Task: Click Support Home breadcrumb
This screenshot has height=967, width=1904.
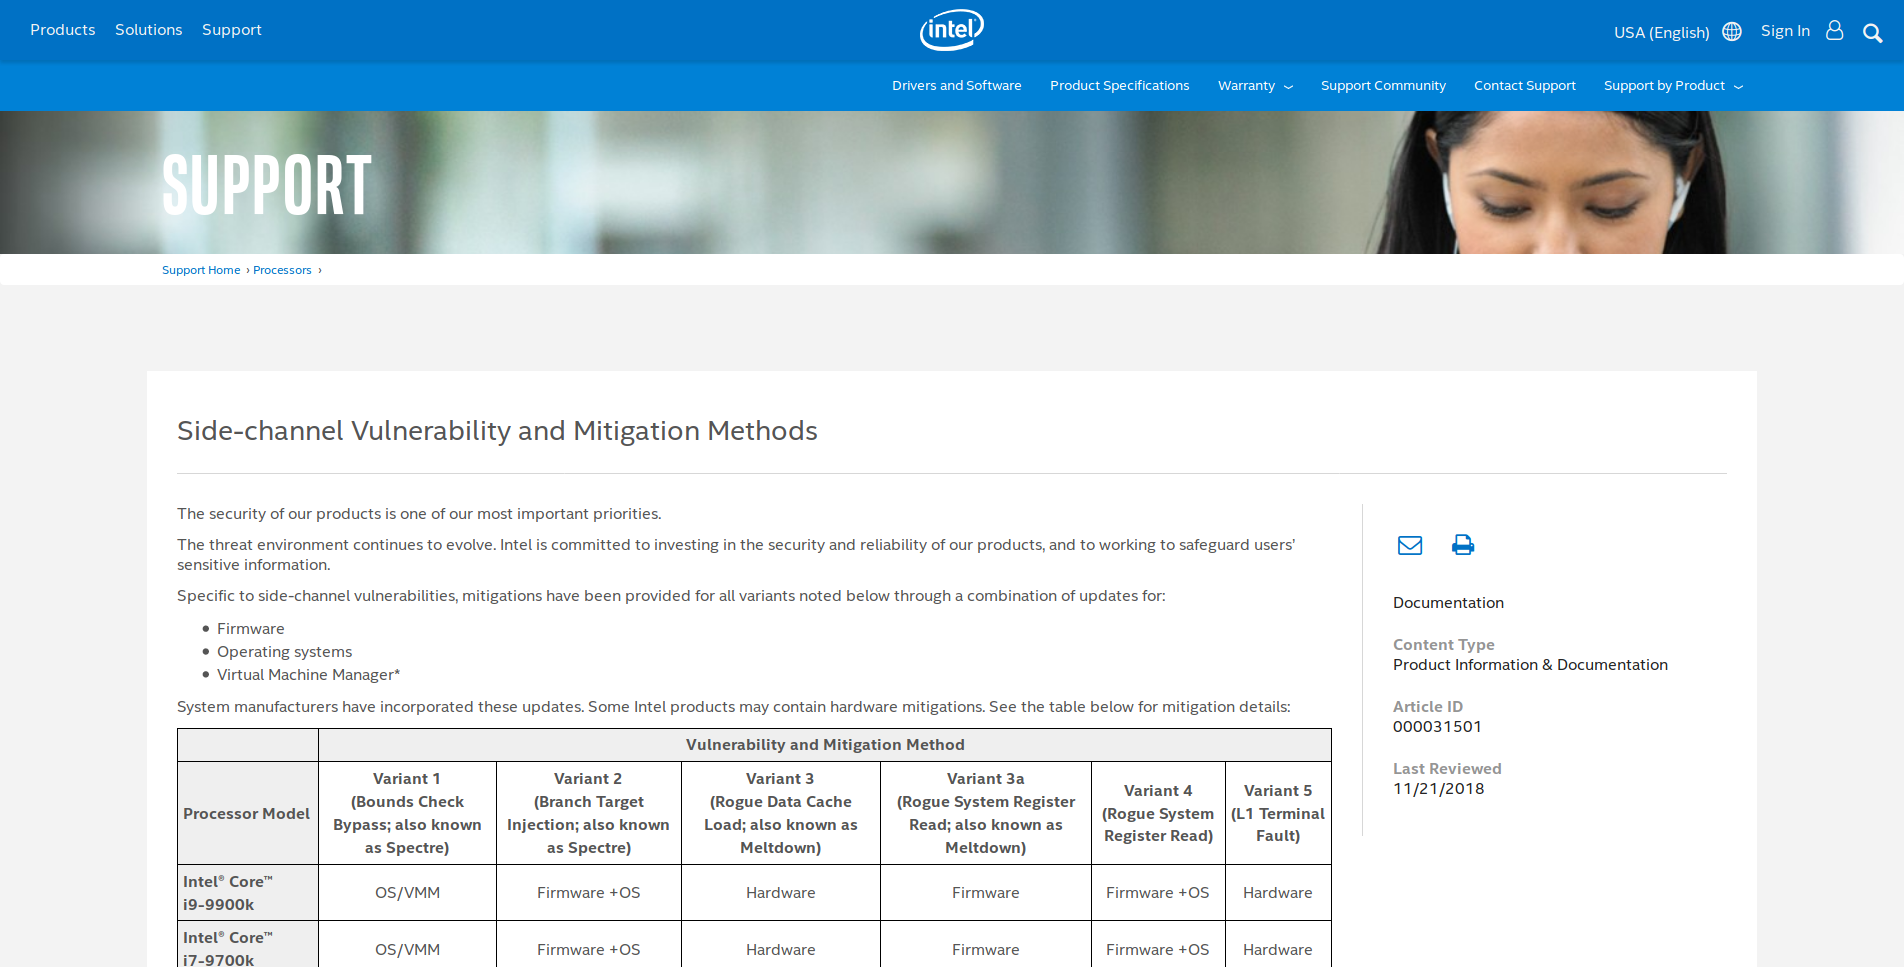Action: (x=201, y=270)
